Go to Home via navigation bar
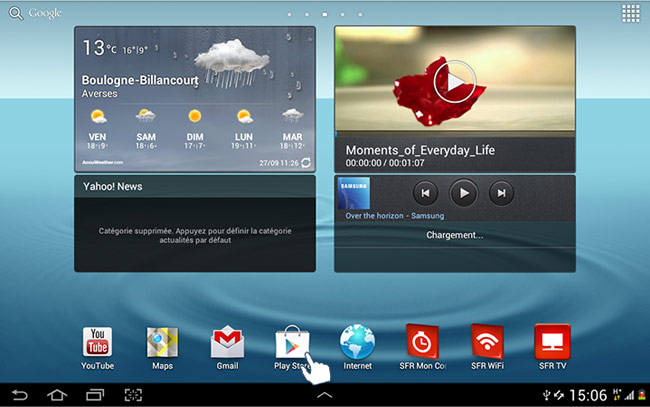The height and width of the screenshot is (407, 650). point(57,395)
